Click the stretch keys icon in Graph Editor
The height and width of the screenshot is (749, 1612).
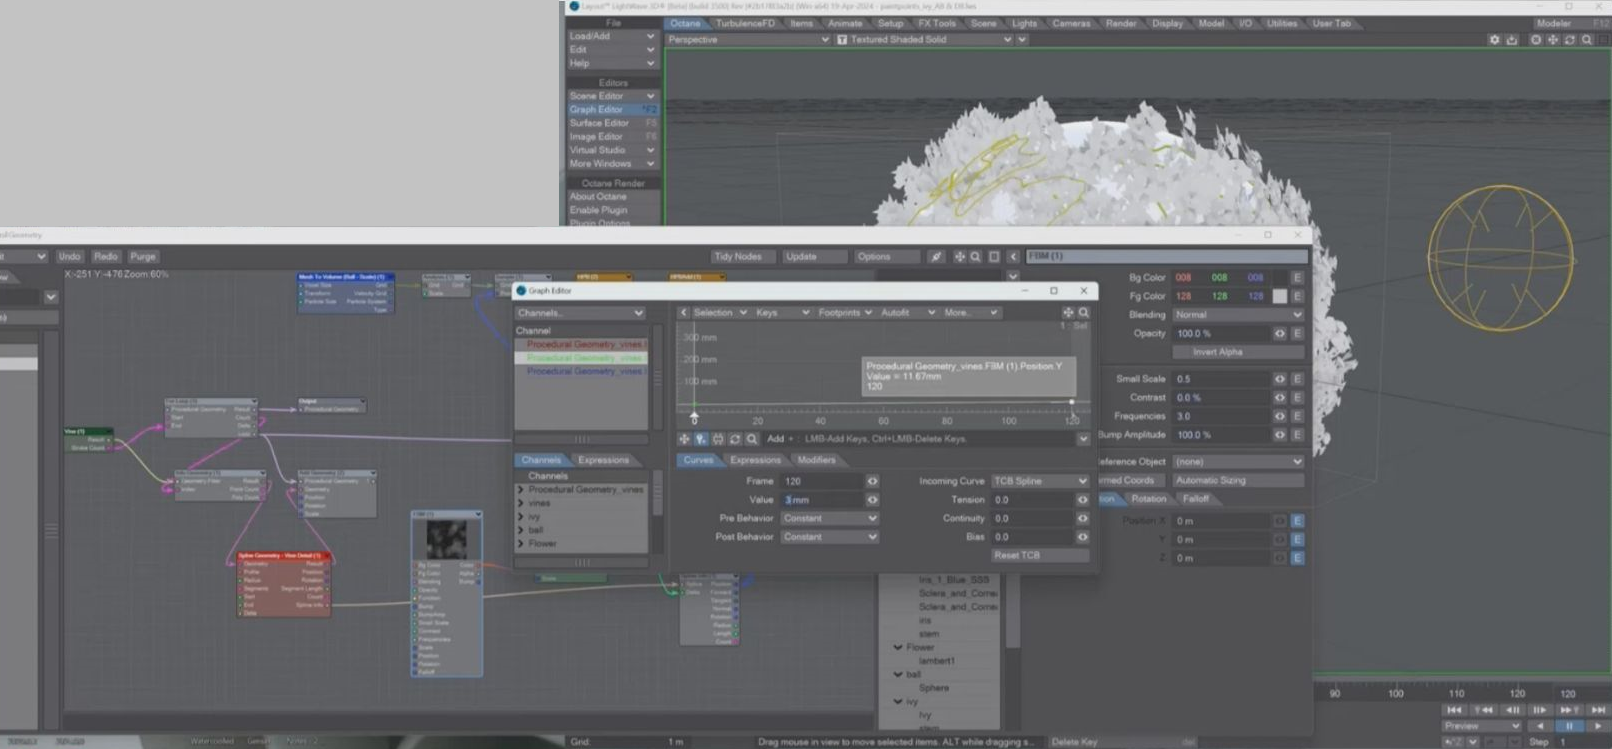click(718, 439)
